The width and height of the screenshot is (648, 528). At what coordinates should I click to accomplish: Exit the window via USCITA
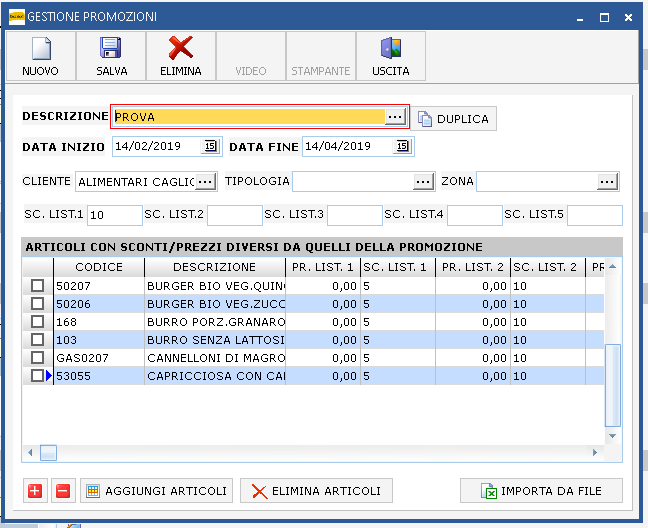391,56
